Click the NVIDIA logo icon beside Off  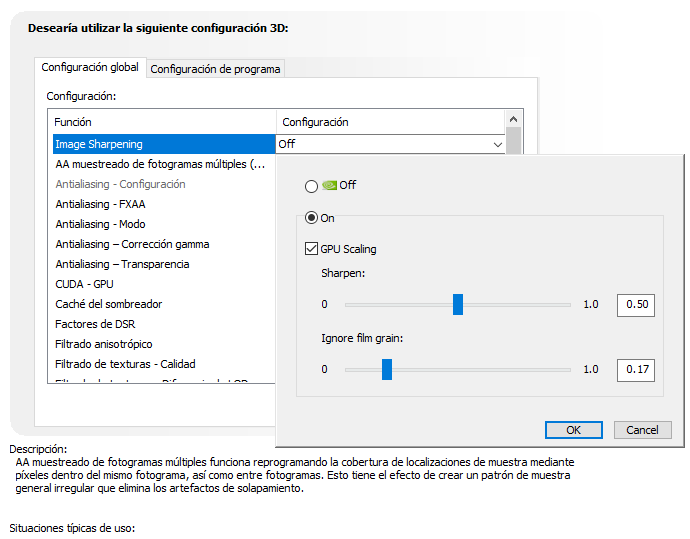tap(329, 185)
